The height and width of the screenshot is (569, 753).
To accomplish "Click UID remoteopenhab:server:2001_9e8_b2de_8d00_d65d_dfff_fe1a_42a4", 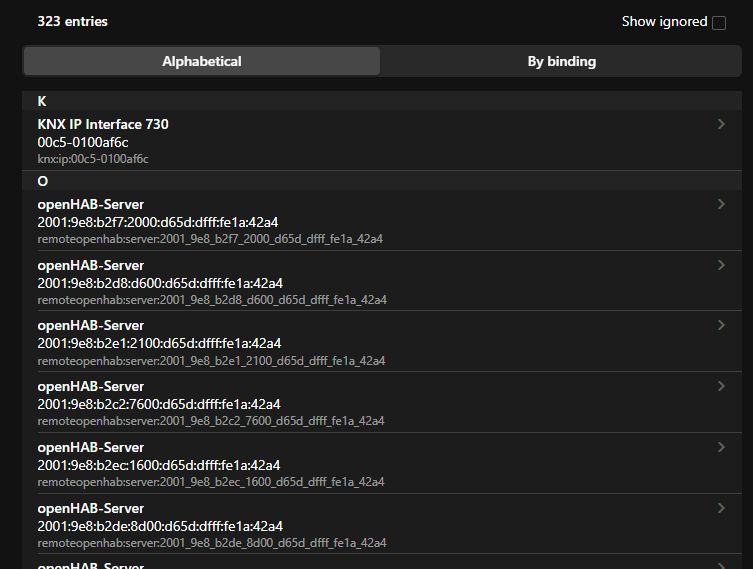I will pos(212,543).
